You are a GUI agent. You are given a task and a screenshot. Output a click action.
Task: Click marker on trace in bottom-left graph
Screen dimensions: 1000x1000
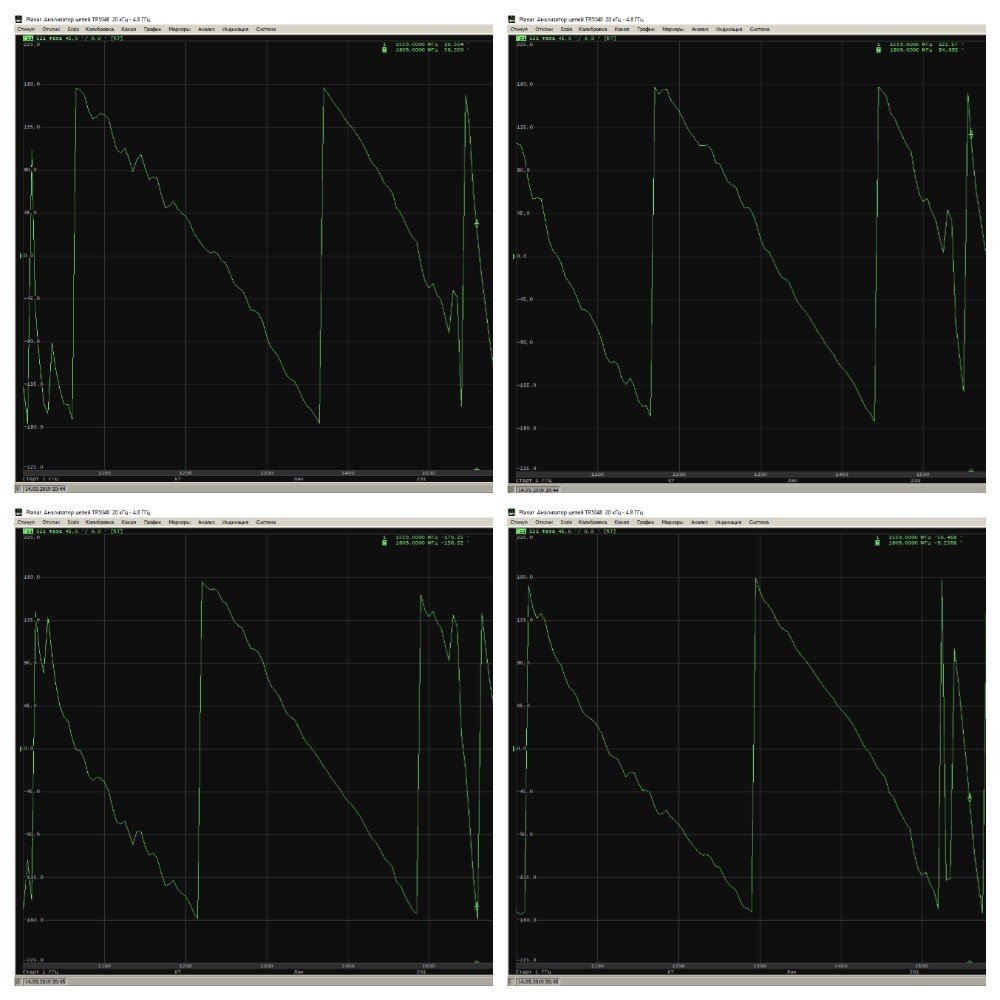pyautogui.click(x=476, y=906)
